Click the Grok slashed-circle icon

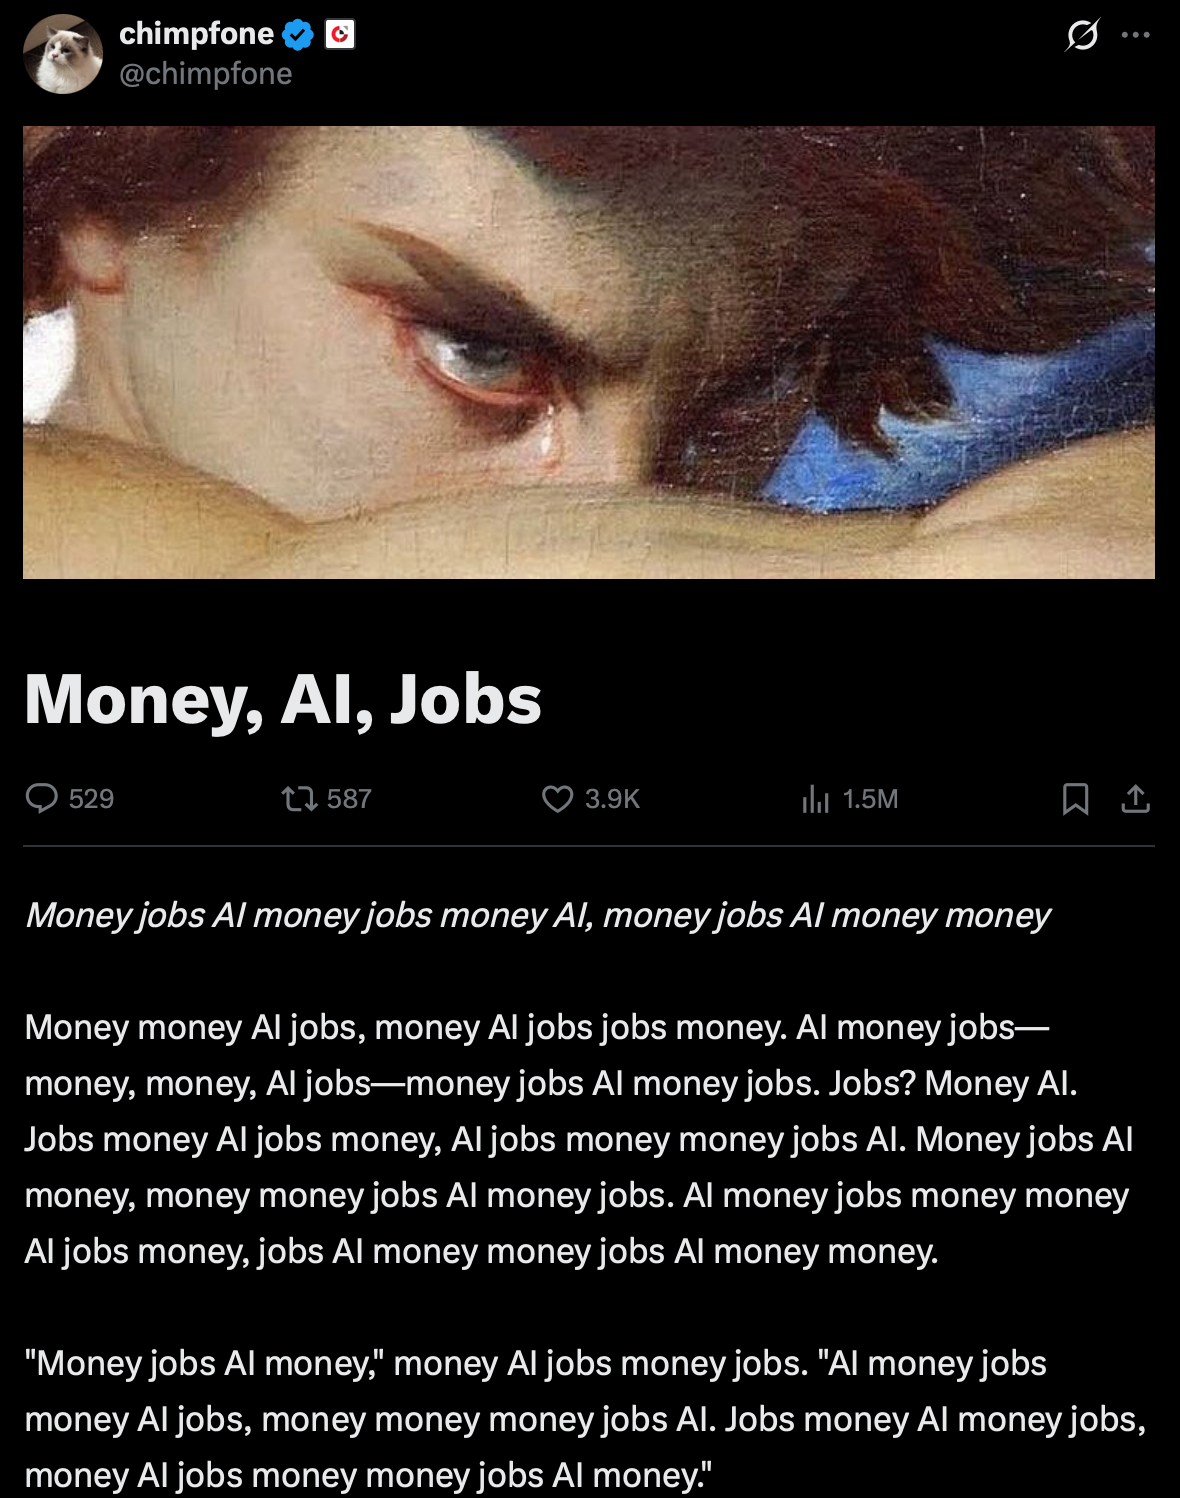coord(1082,35)
